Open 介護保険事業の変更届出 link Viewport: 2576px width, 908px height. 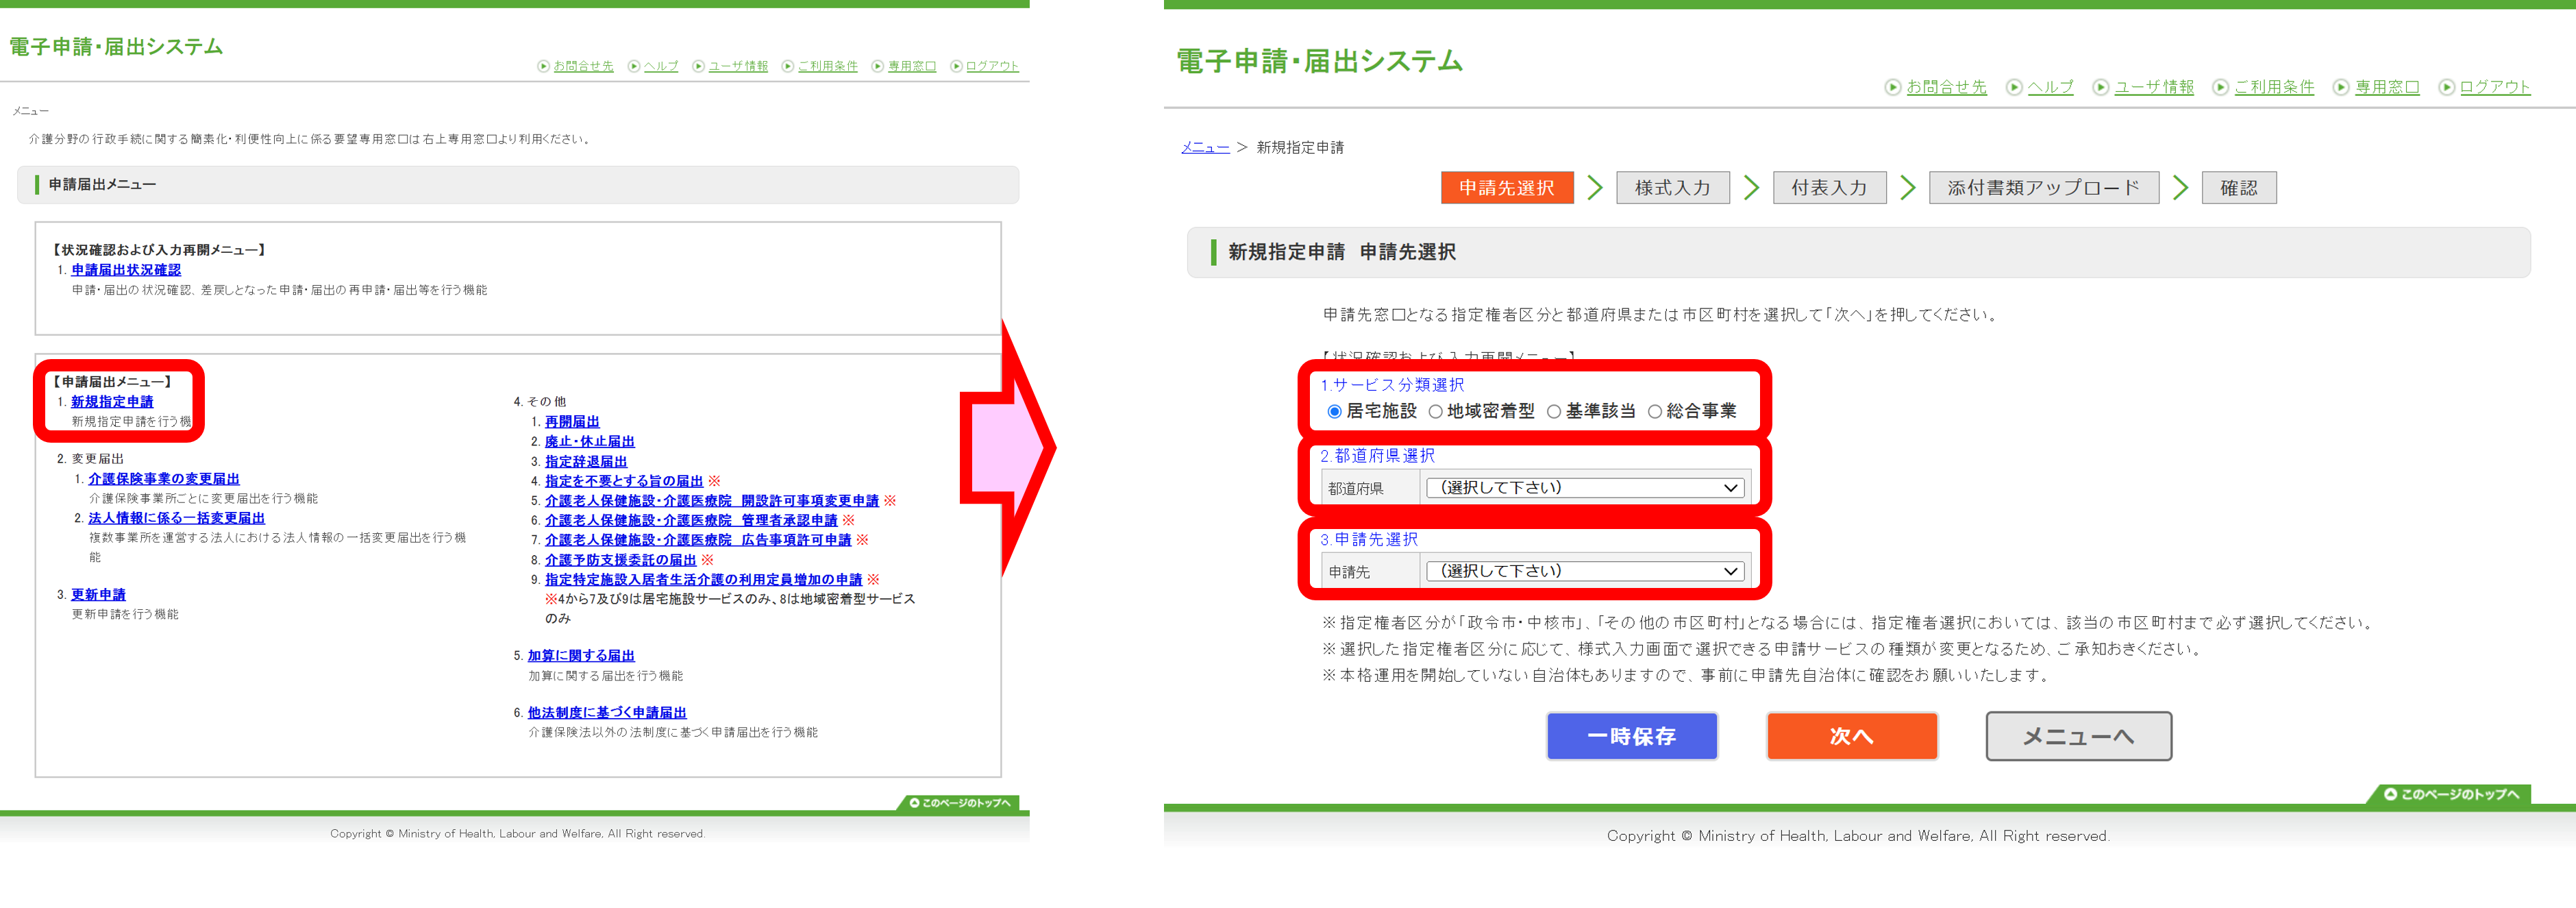pyautogui.click(x=164, y=479)
